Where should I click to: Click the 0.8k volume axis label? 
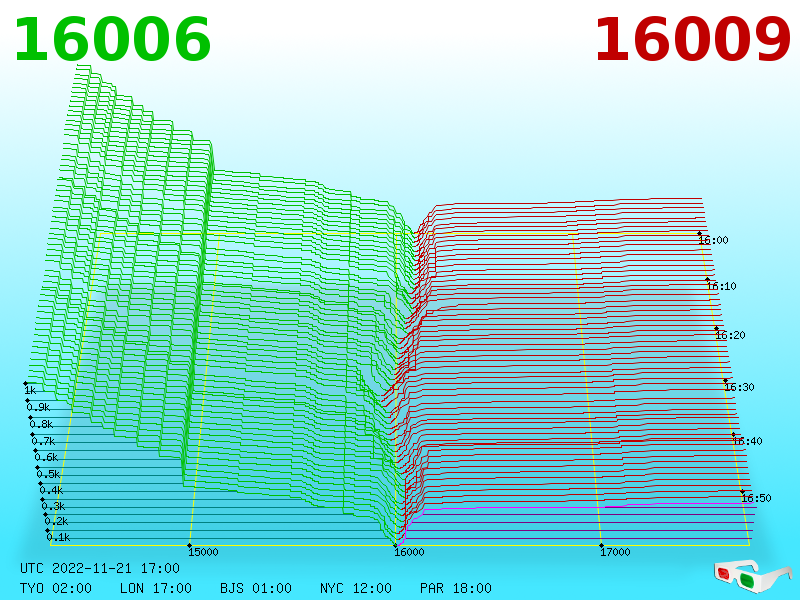tap(41, 424)
